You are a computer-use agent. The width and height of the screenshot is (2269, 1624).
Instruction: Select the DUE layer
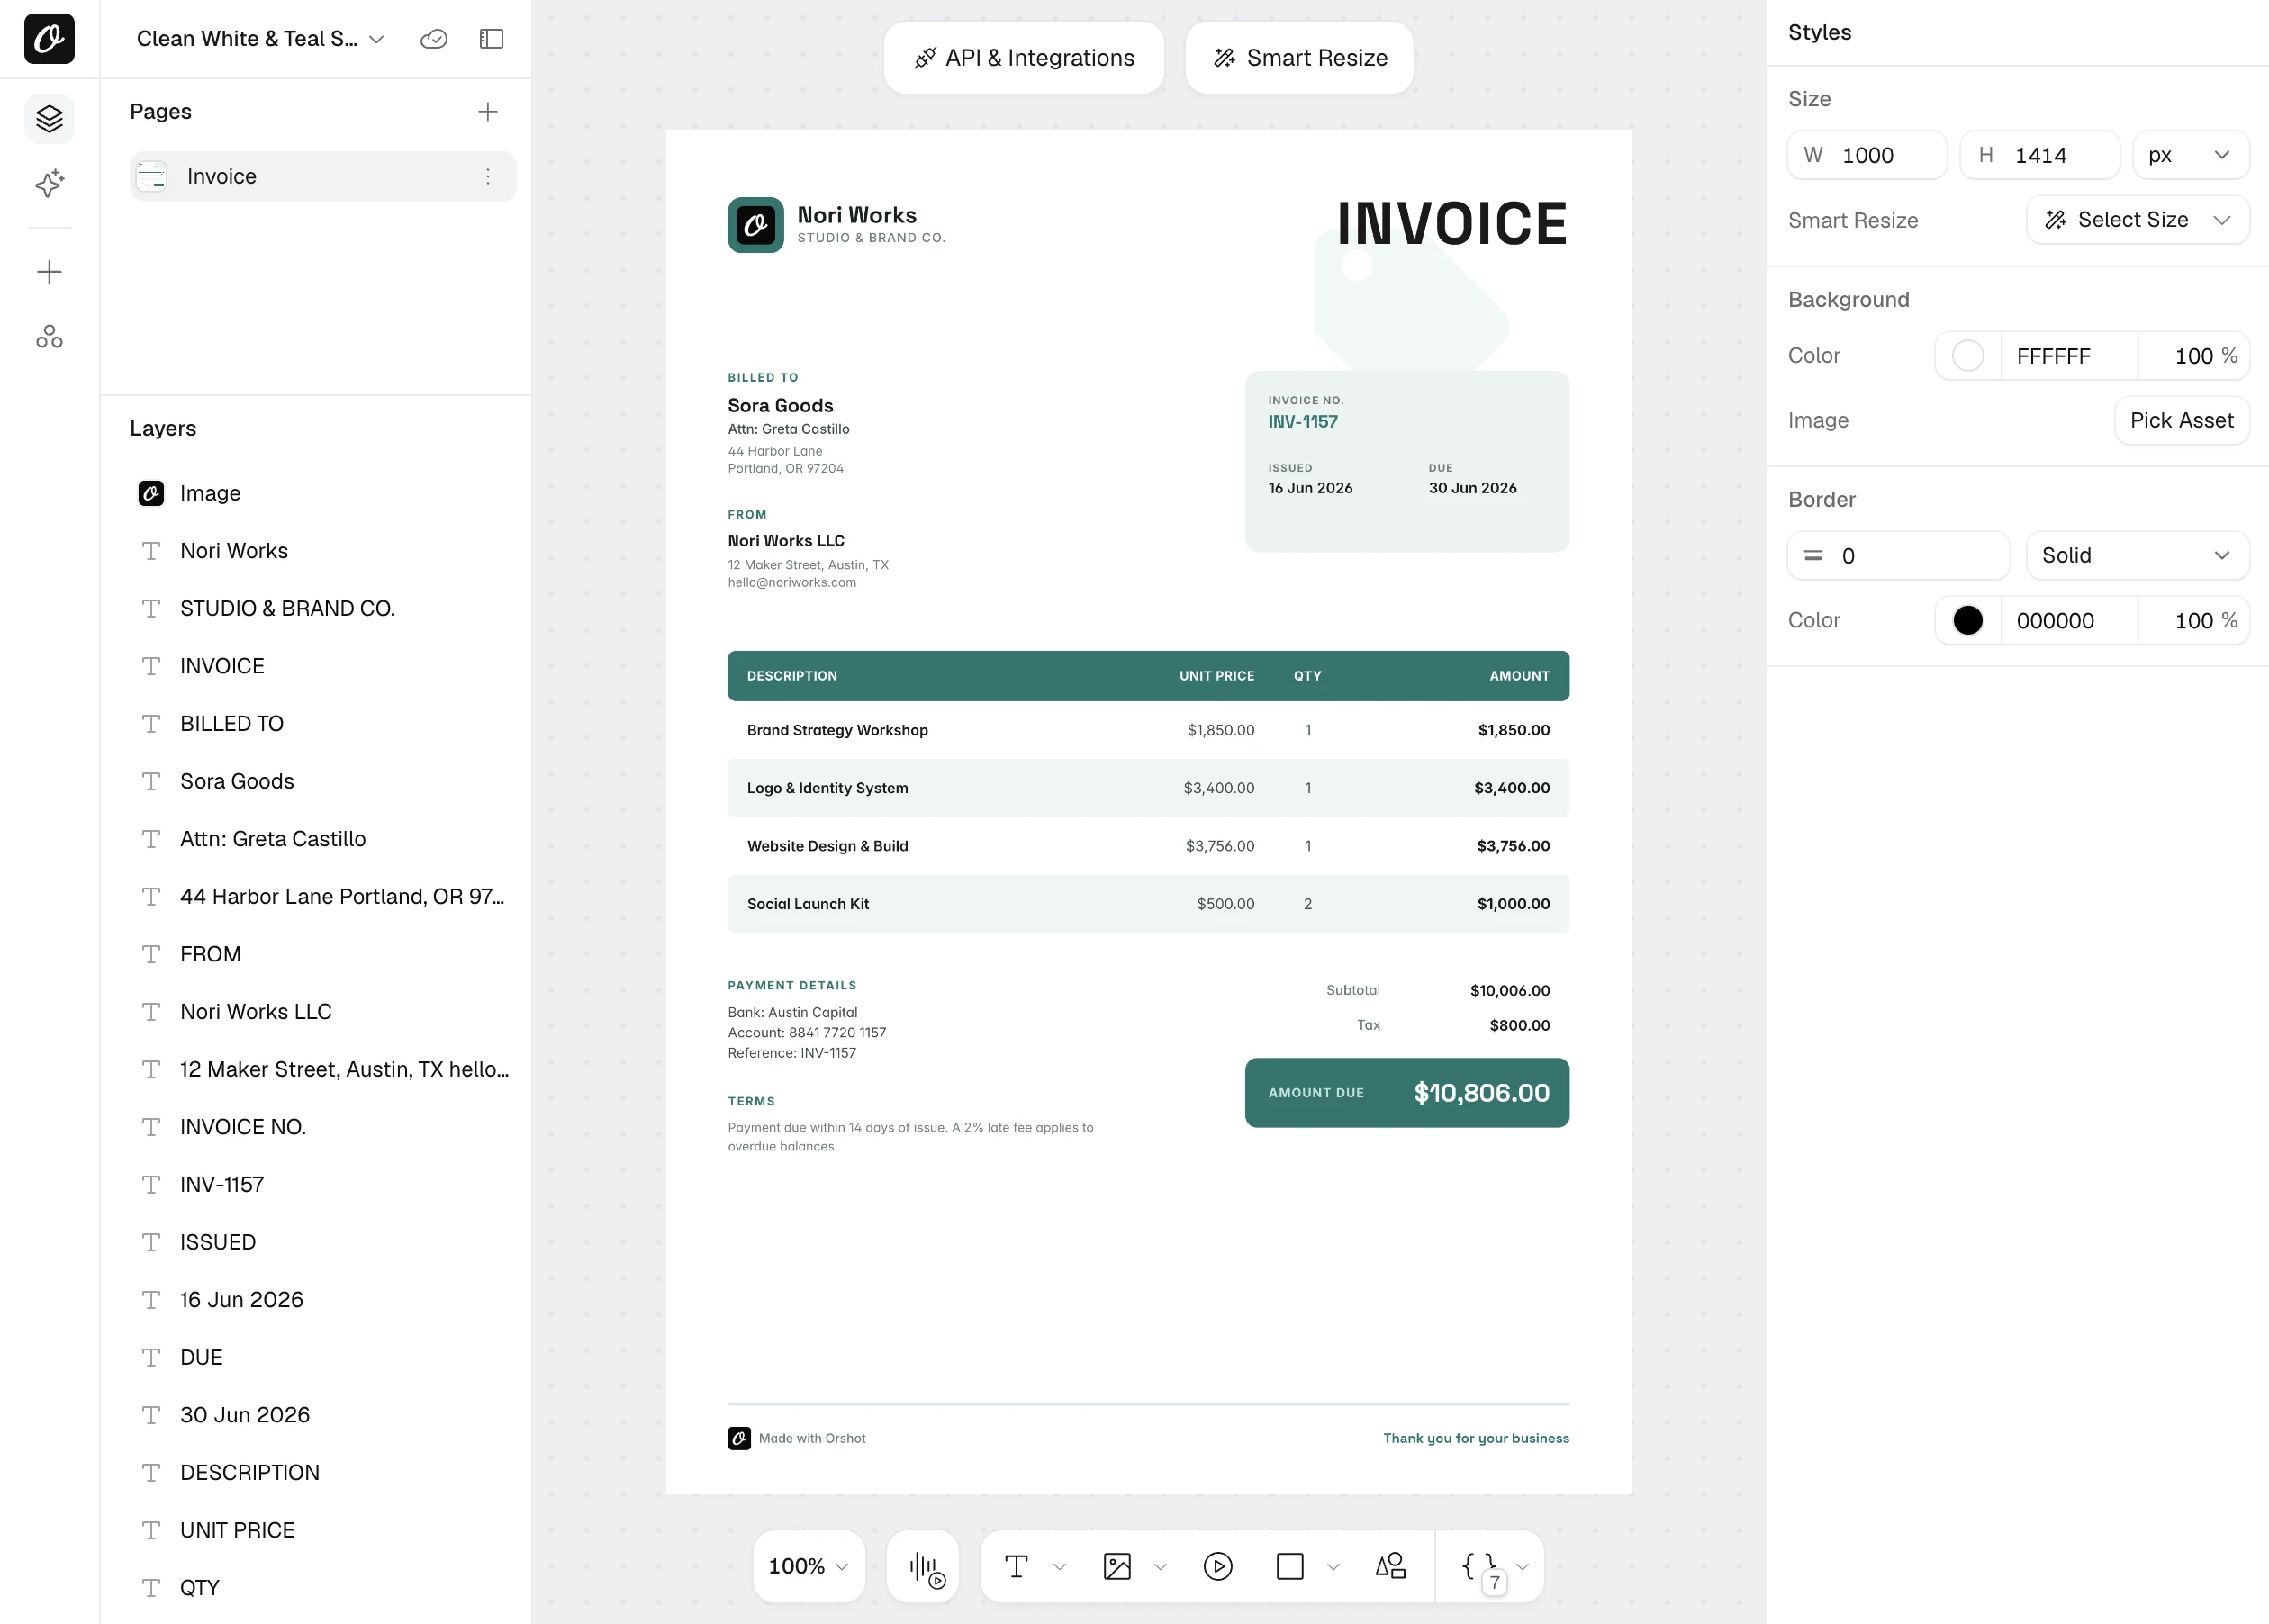(x=322, y=1358)
